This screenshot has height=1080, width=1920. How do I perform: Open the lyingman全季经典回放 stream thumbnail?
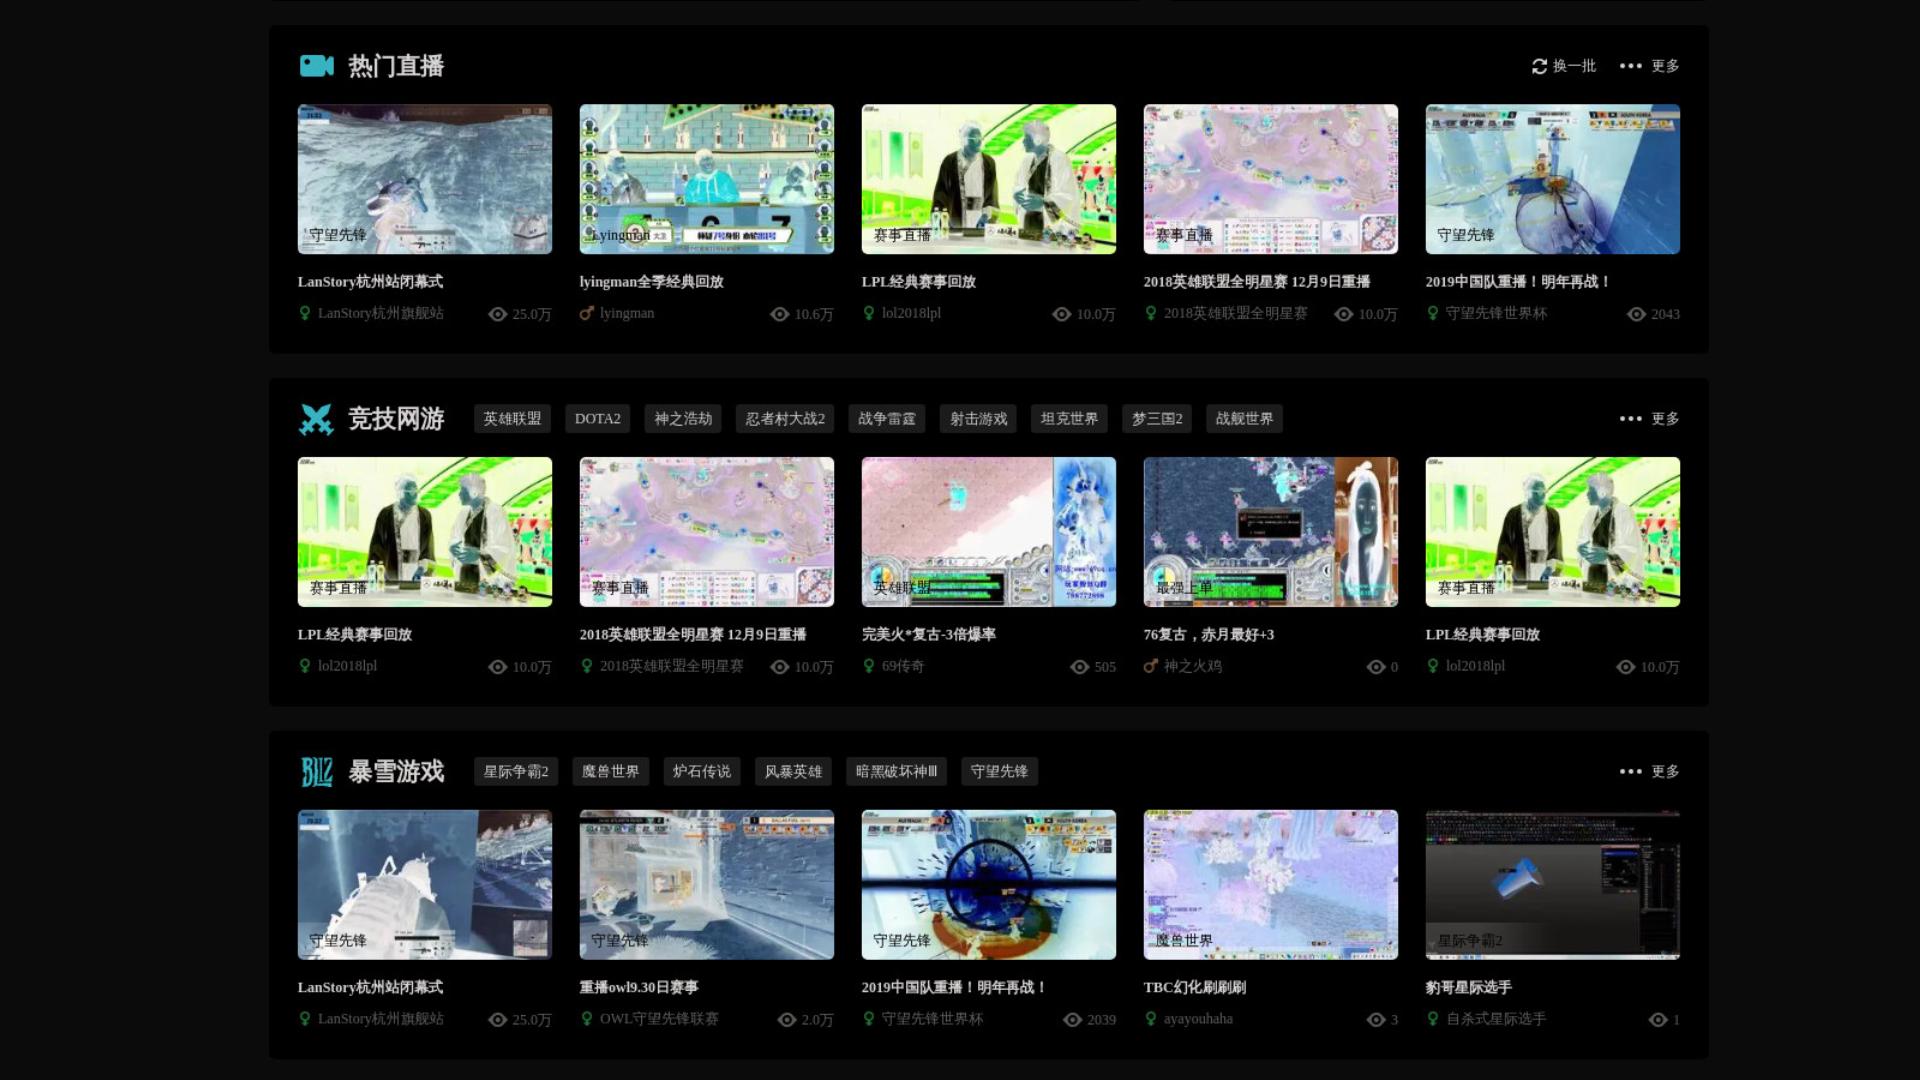tap(707, 179)
